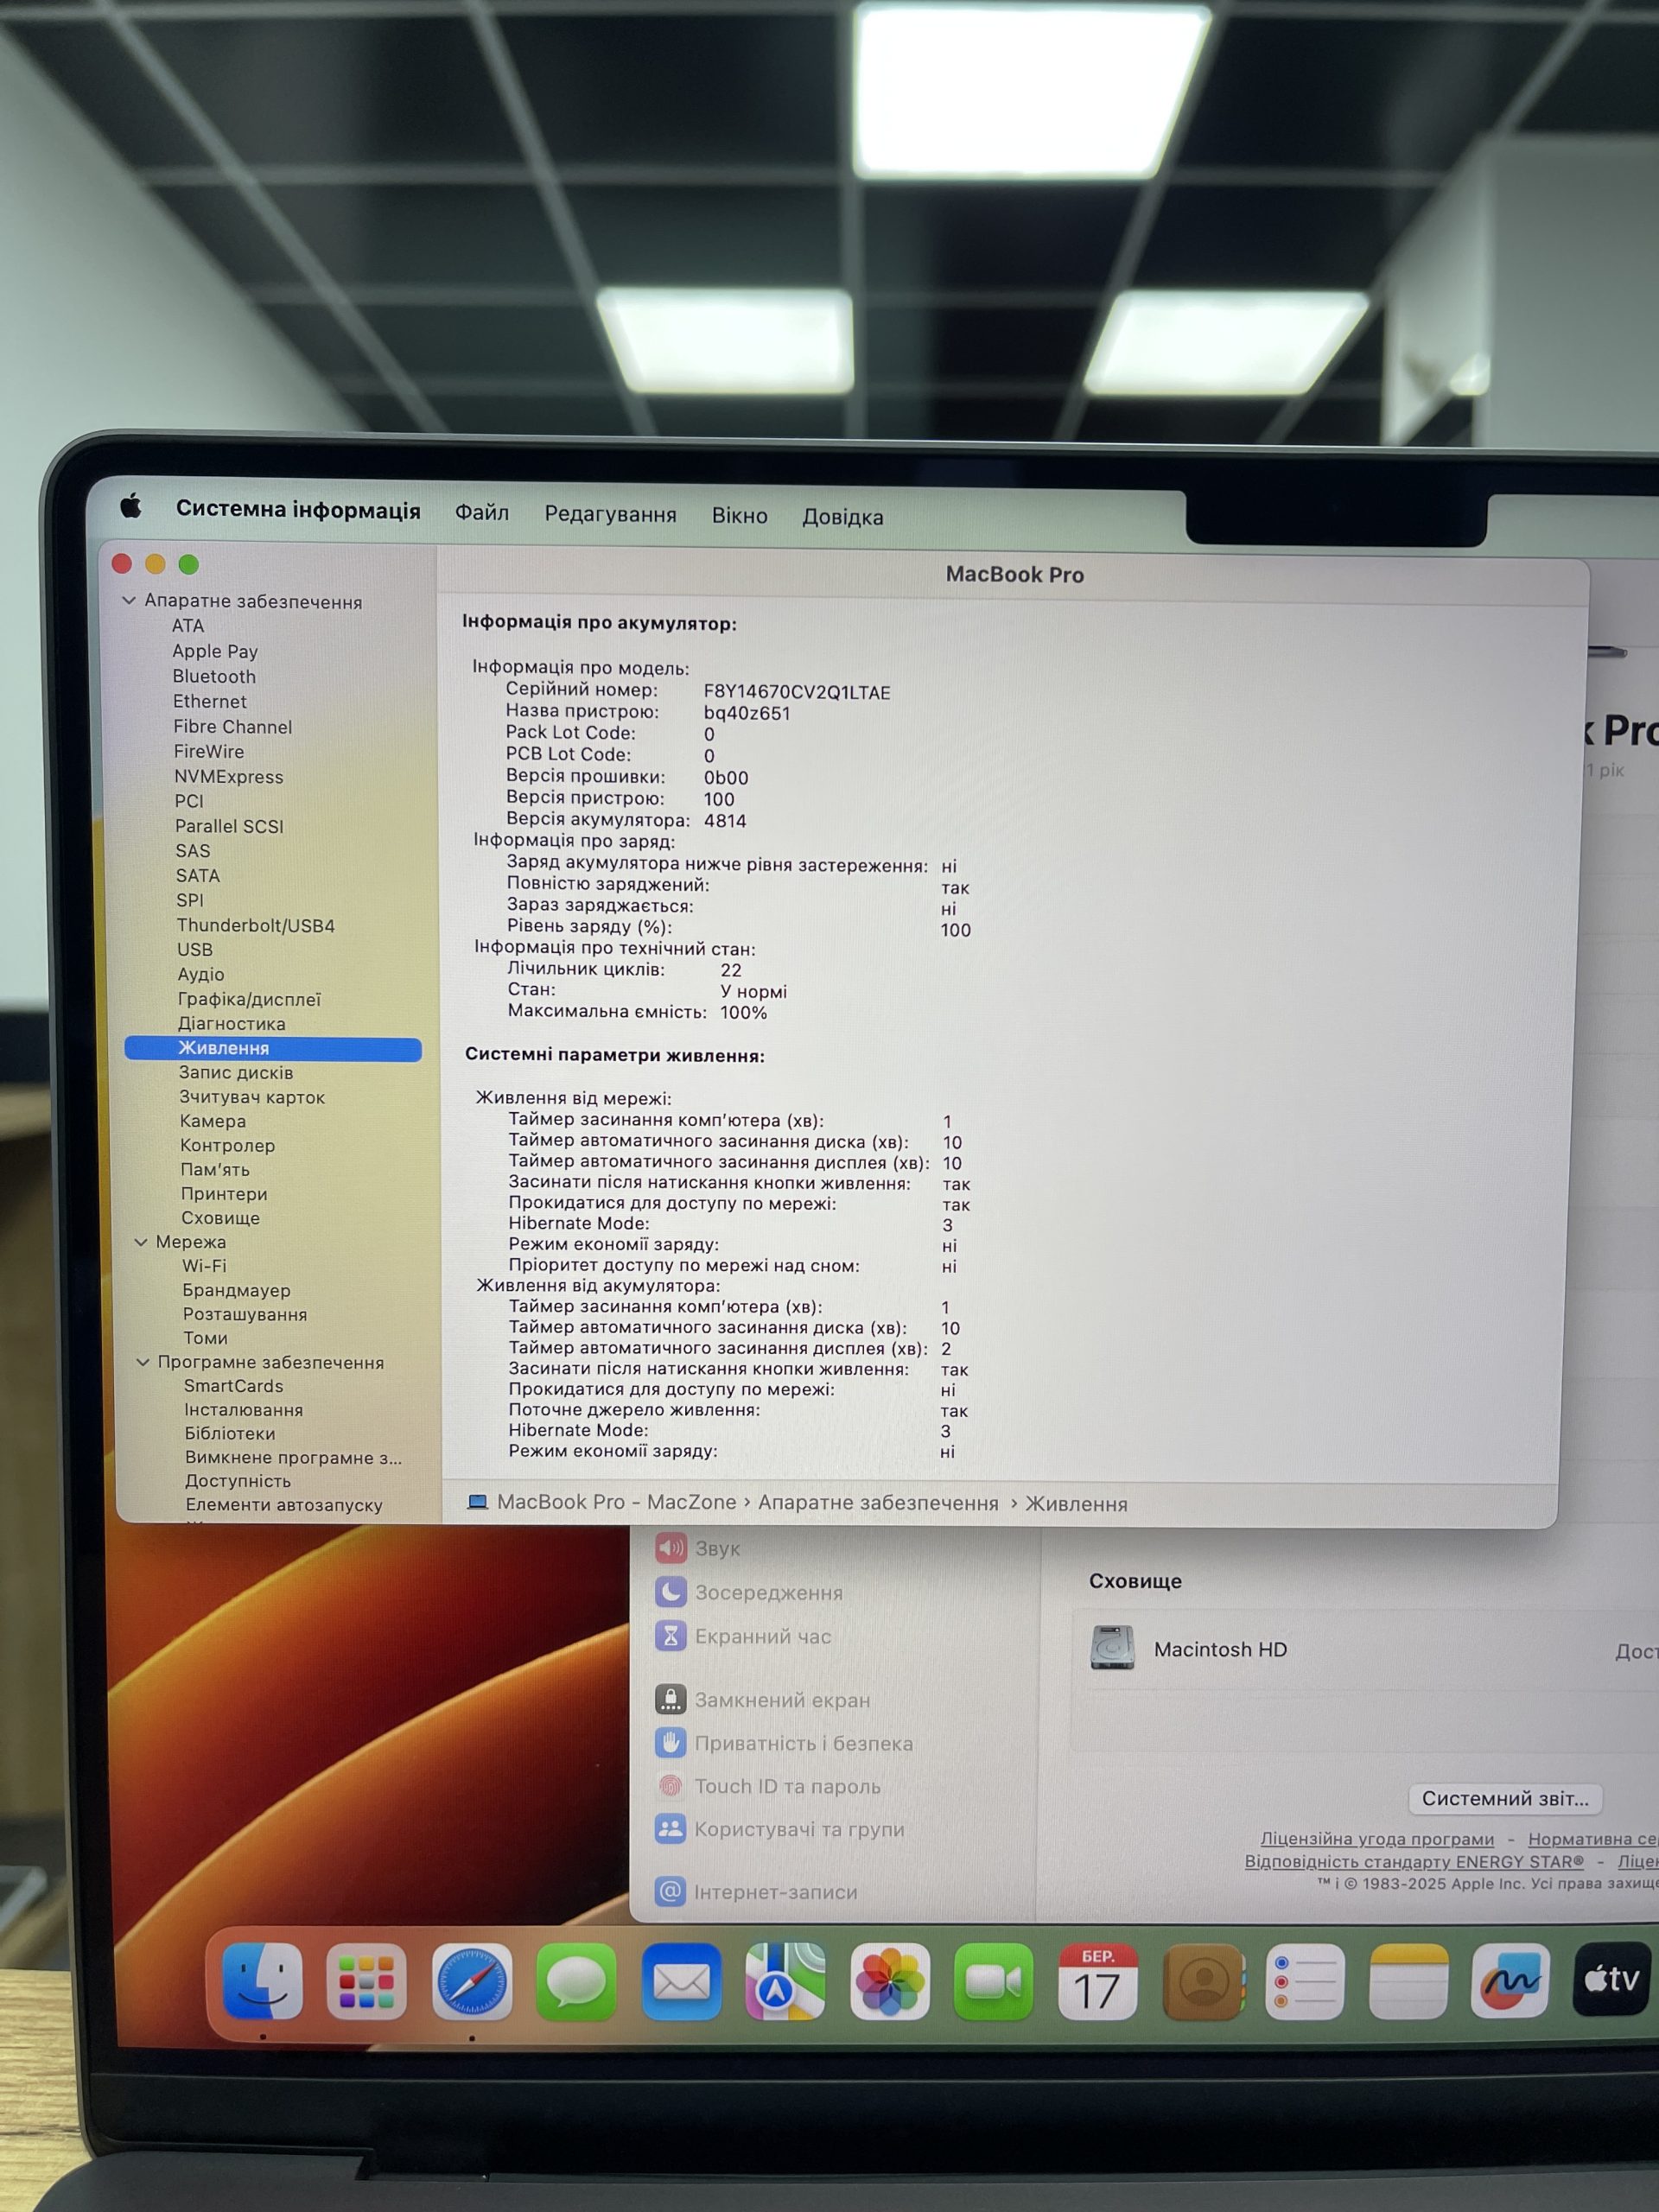The width and height of the screenshot is (1659, 2212).
Task: Select Графіка/дисплеї in the sidebar
Action: click(x=249, y=999)
